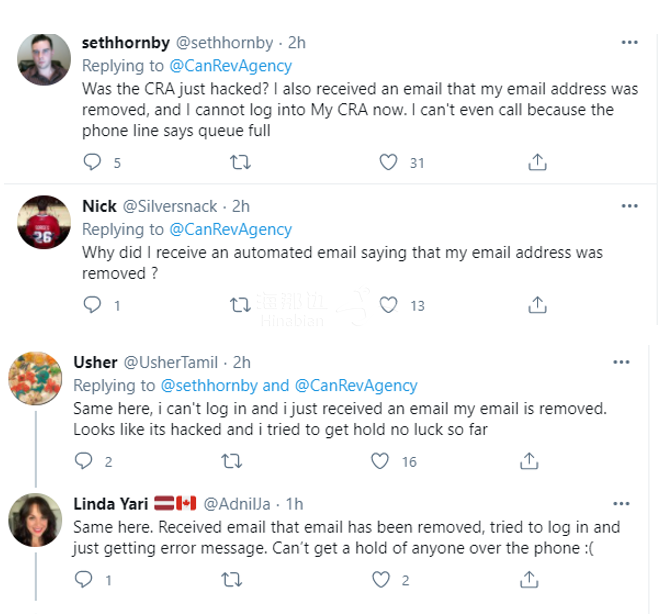Screen dimensions: 658x614
Task: Reply to Nick's automated email tweet
Action: point(93,304)
